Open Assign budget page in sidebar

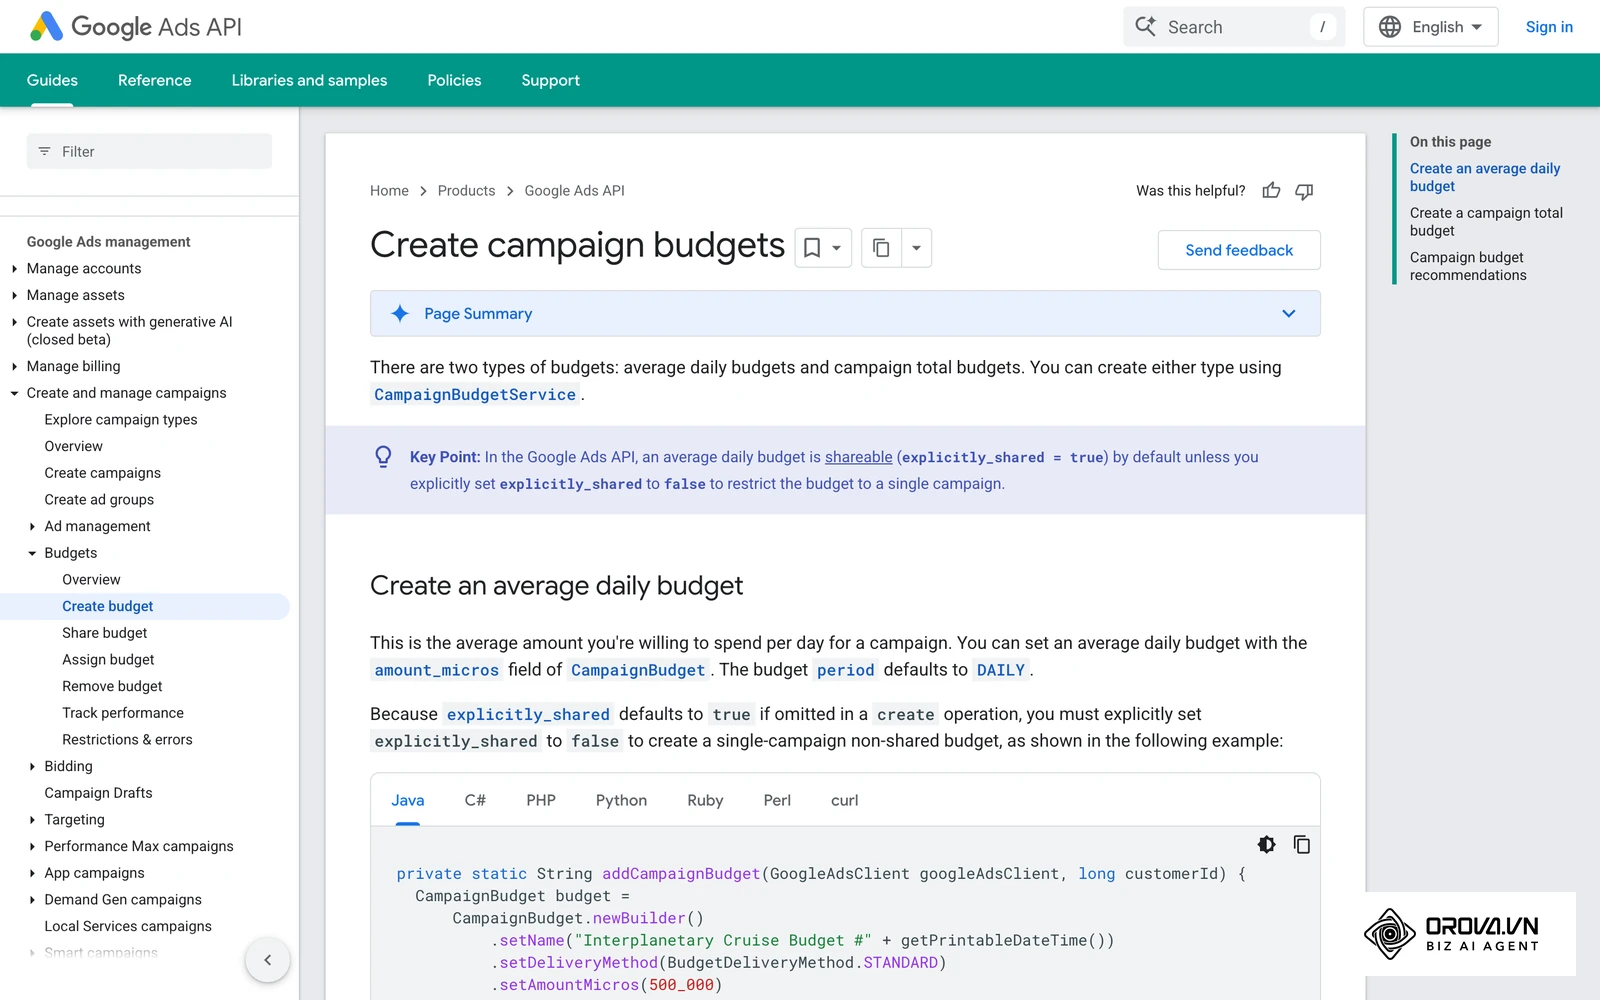point(108,660)
